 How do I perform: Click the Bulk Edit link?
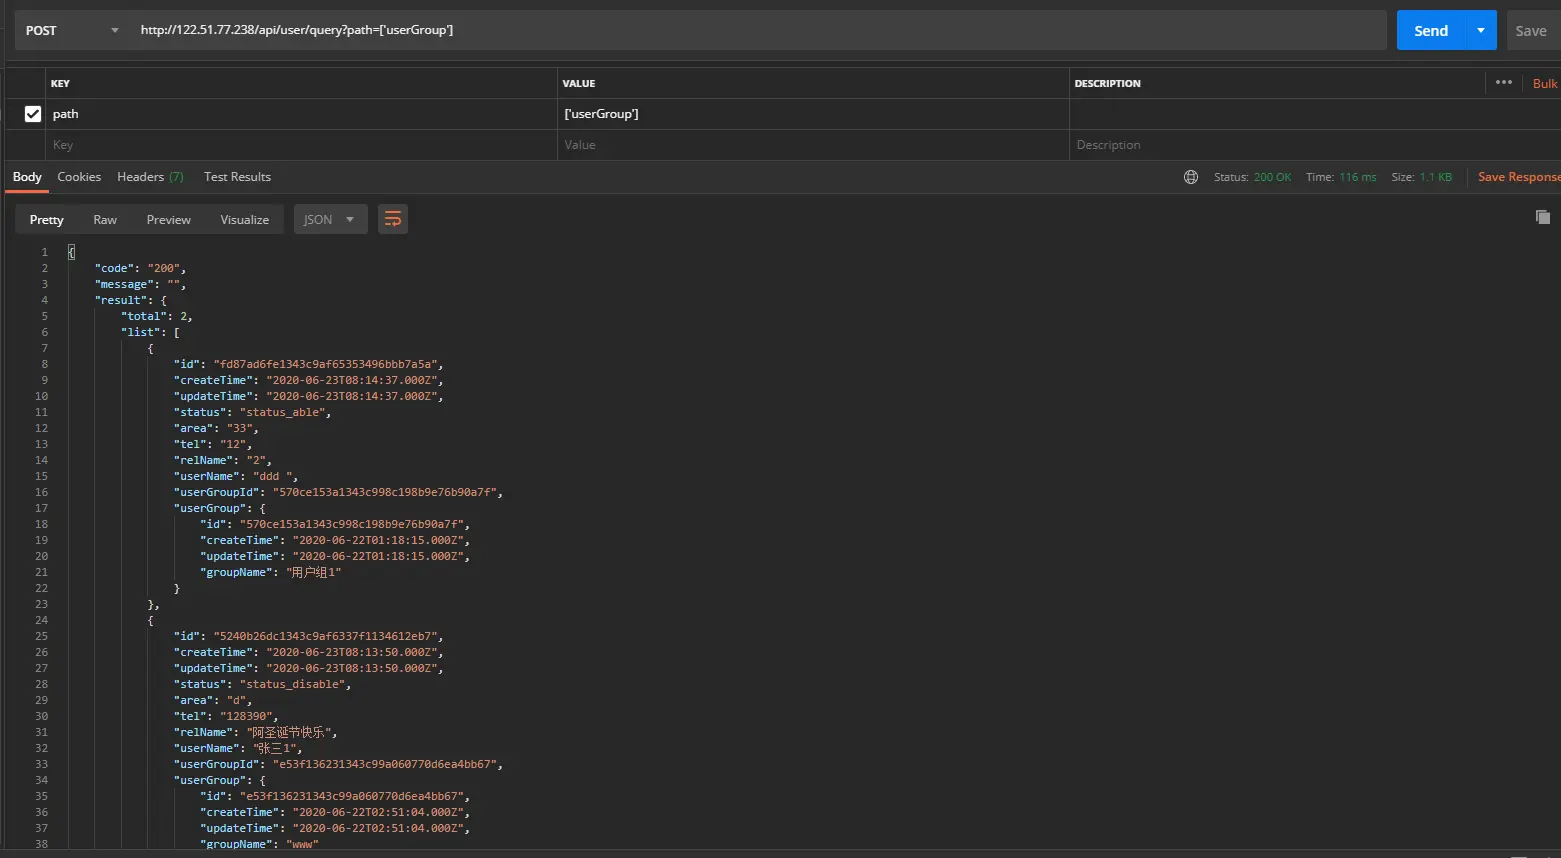[x=1544, y=84]
